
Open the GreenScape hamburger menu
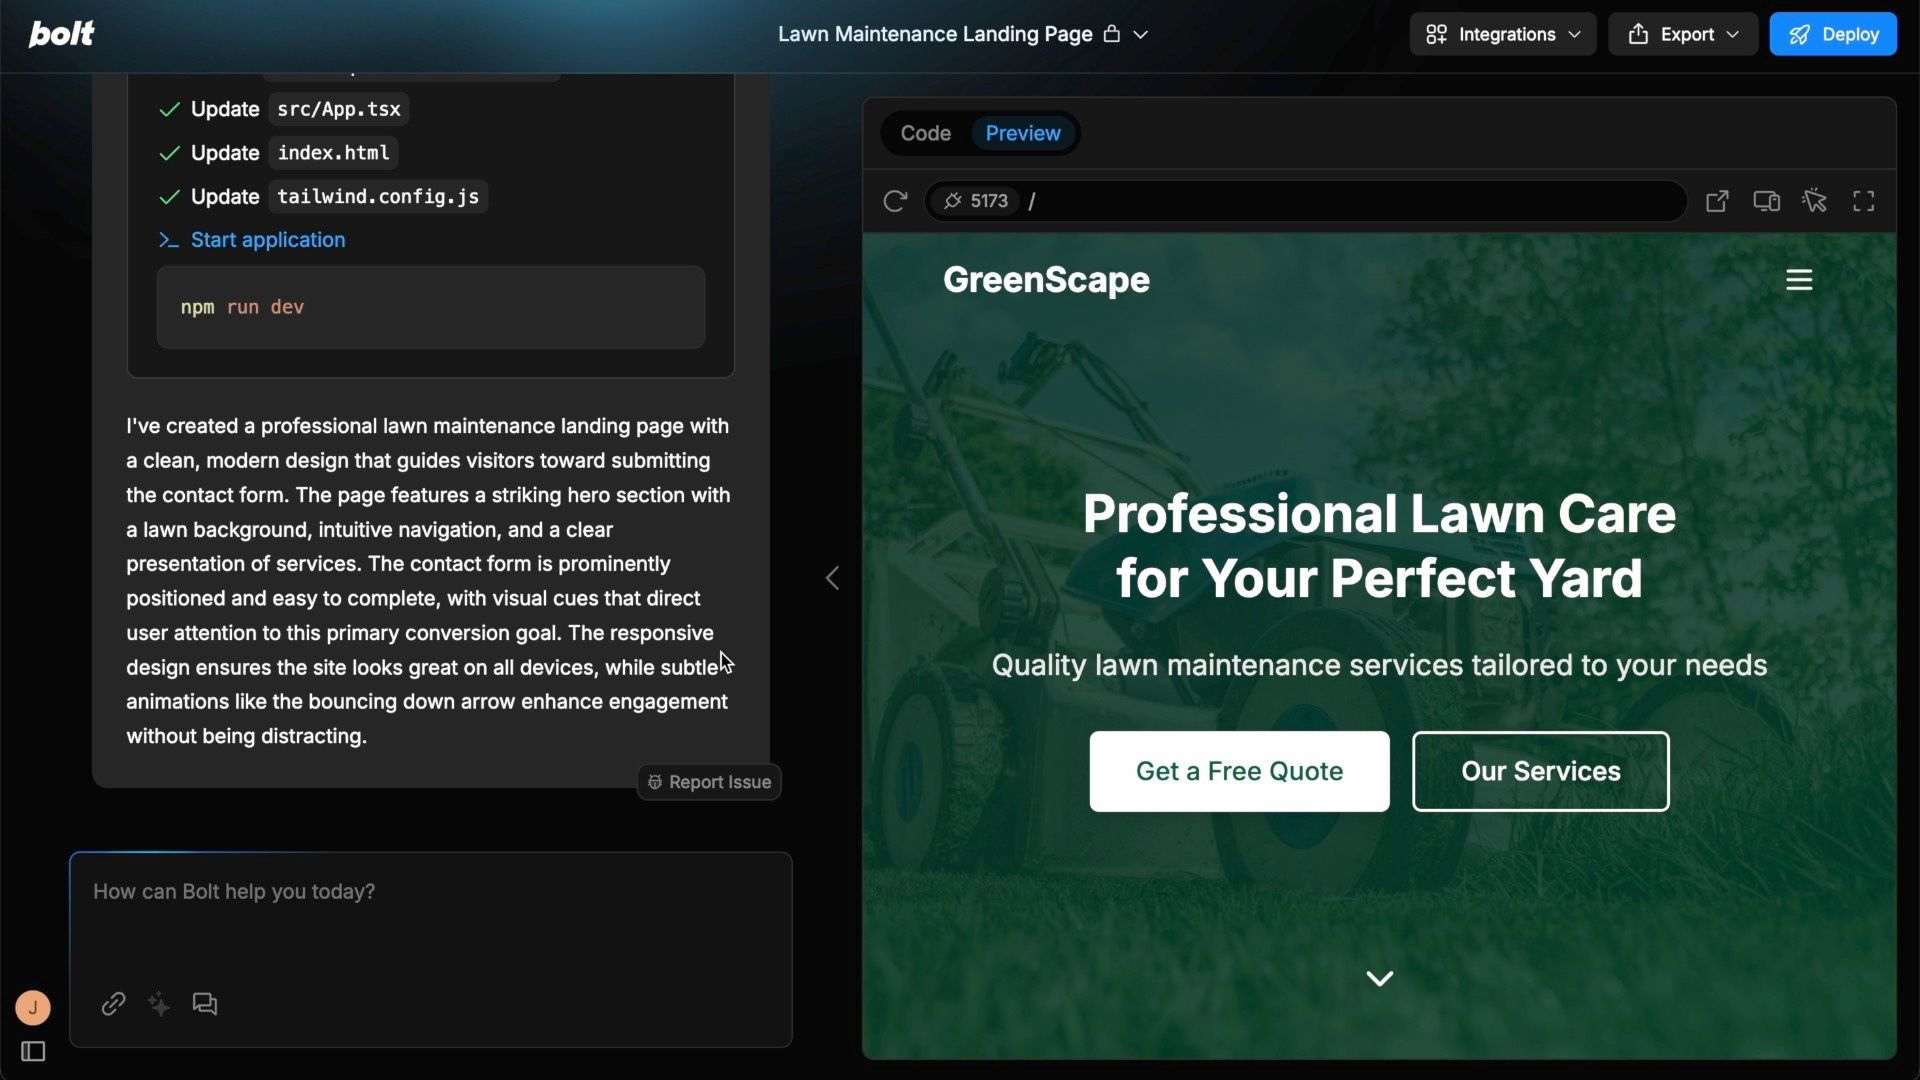click(x=1799, y=280)
